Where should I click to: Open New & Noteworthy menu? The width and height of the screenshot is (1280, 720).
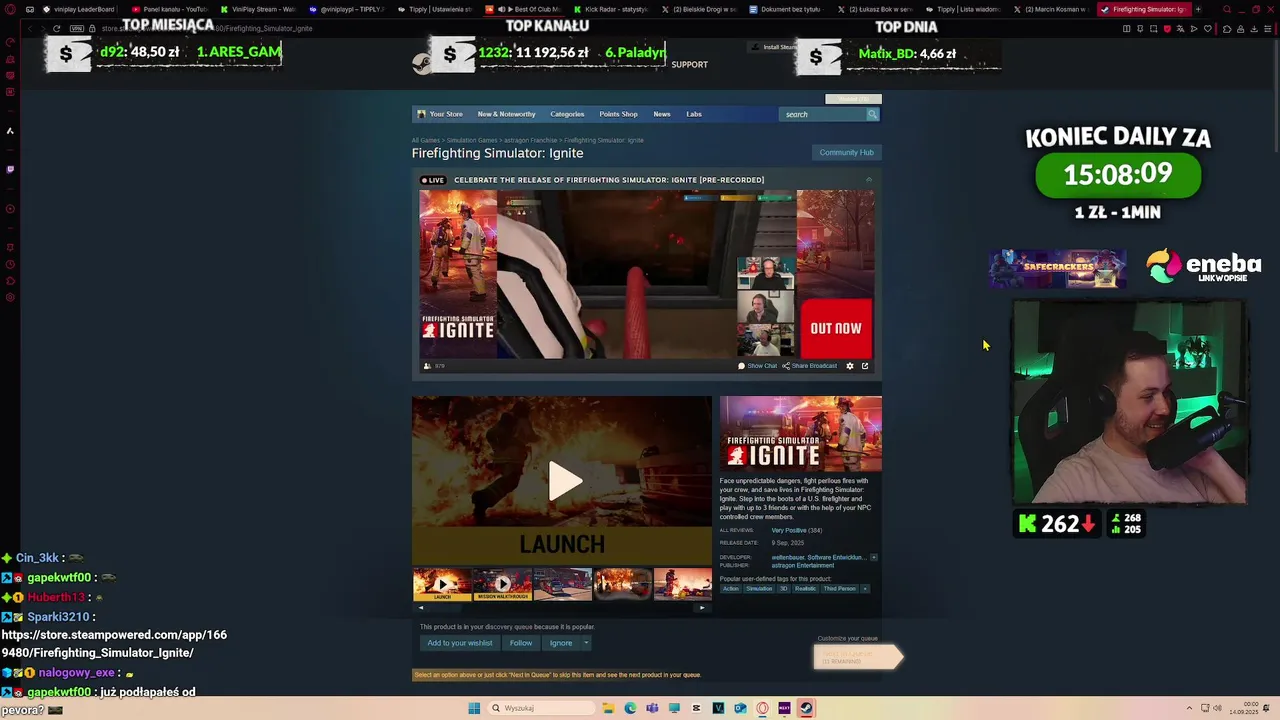(x=506, y=114)
